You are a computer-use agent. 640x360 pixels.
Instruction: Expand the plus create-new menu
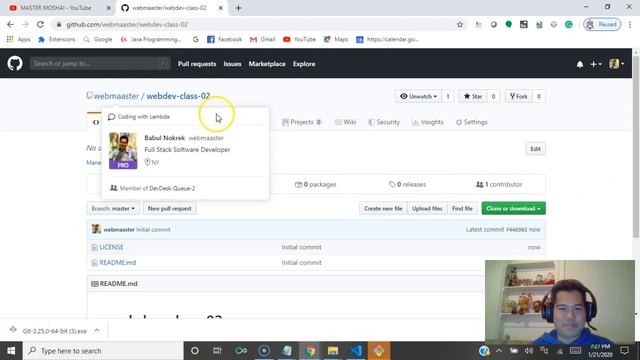tap(596, 64)
